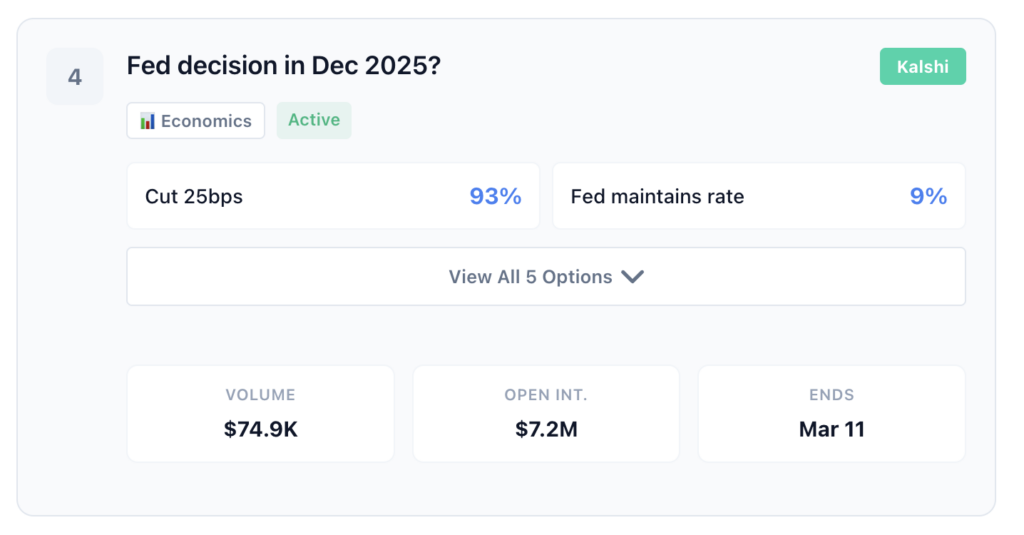Select the VOLUME label

260,395
